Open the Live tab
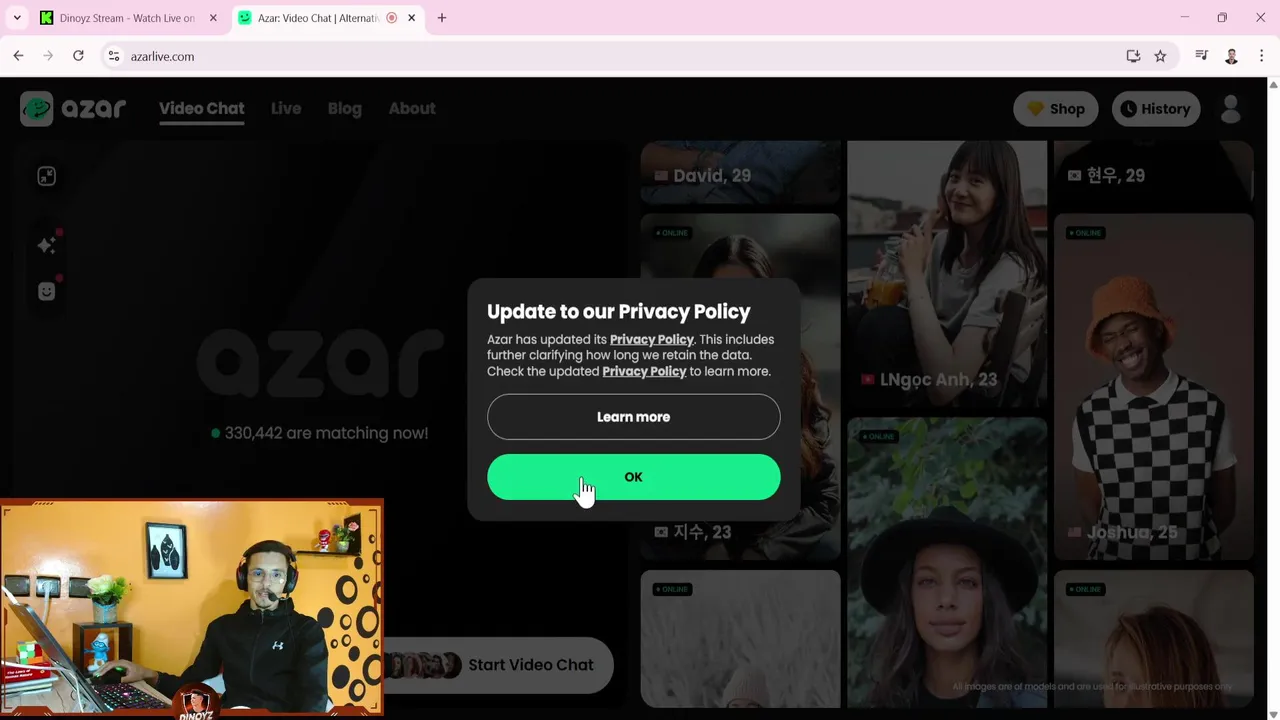The image size is (1280, 720). (286, 108)
